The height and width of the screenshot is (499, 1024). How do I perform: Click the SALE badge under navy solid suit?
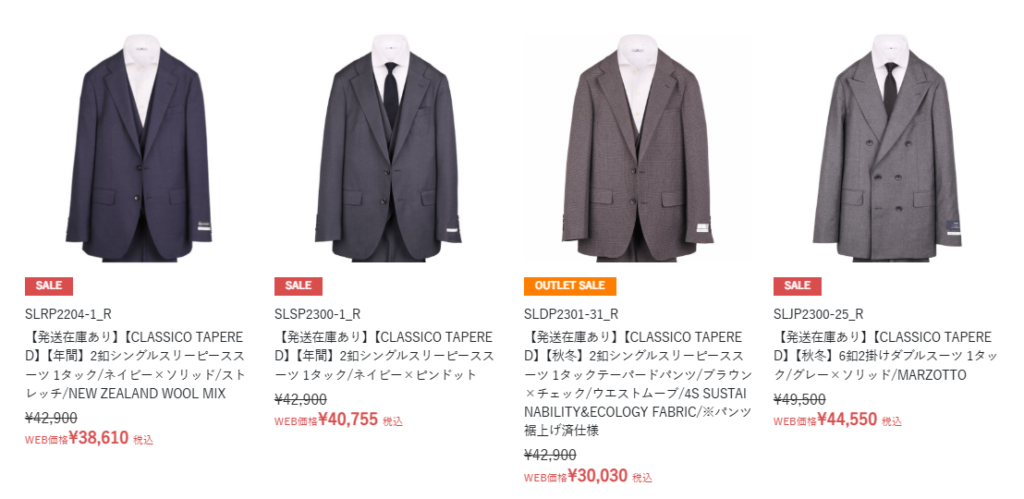(49, 286)
